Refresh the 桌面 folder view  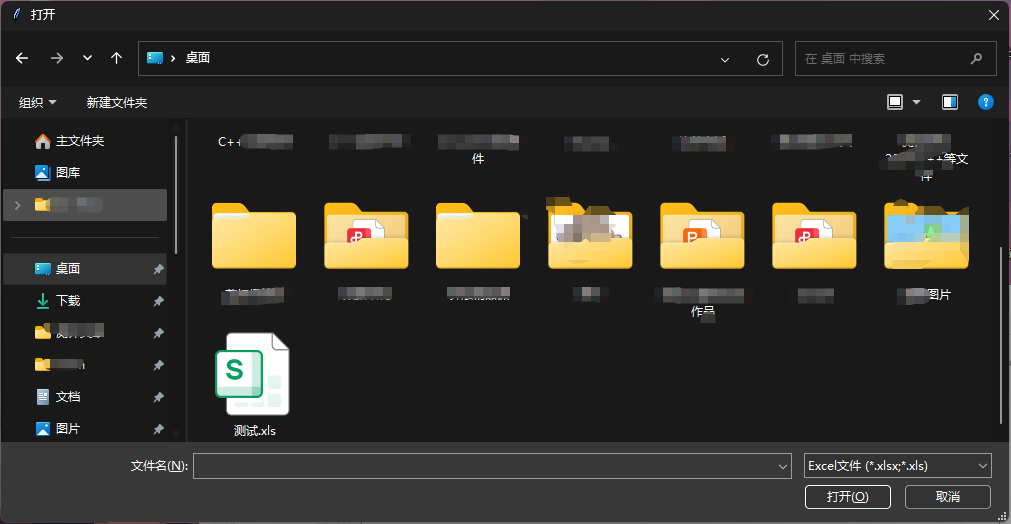[x=763, y=59]
